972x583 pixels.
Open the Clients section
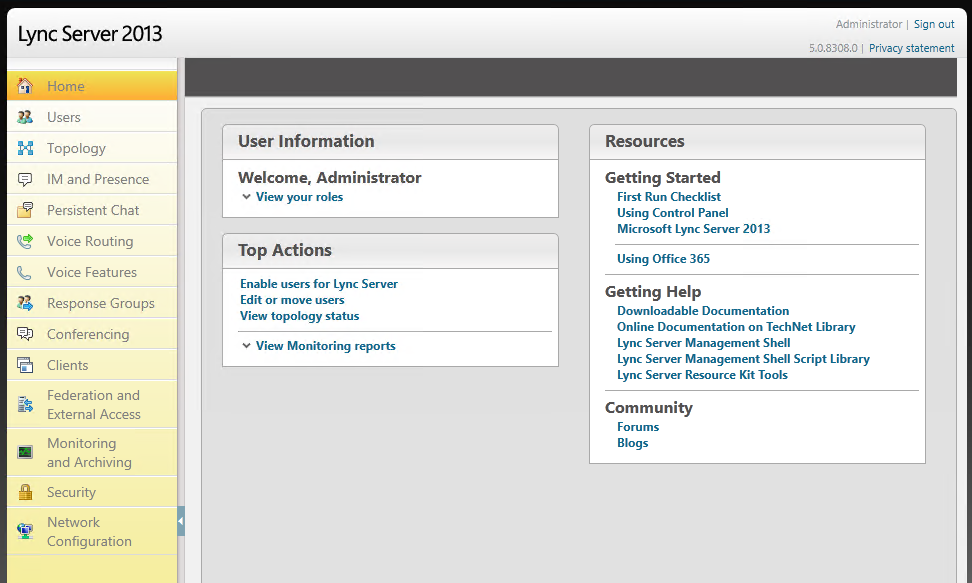[x=92, y=365]
